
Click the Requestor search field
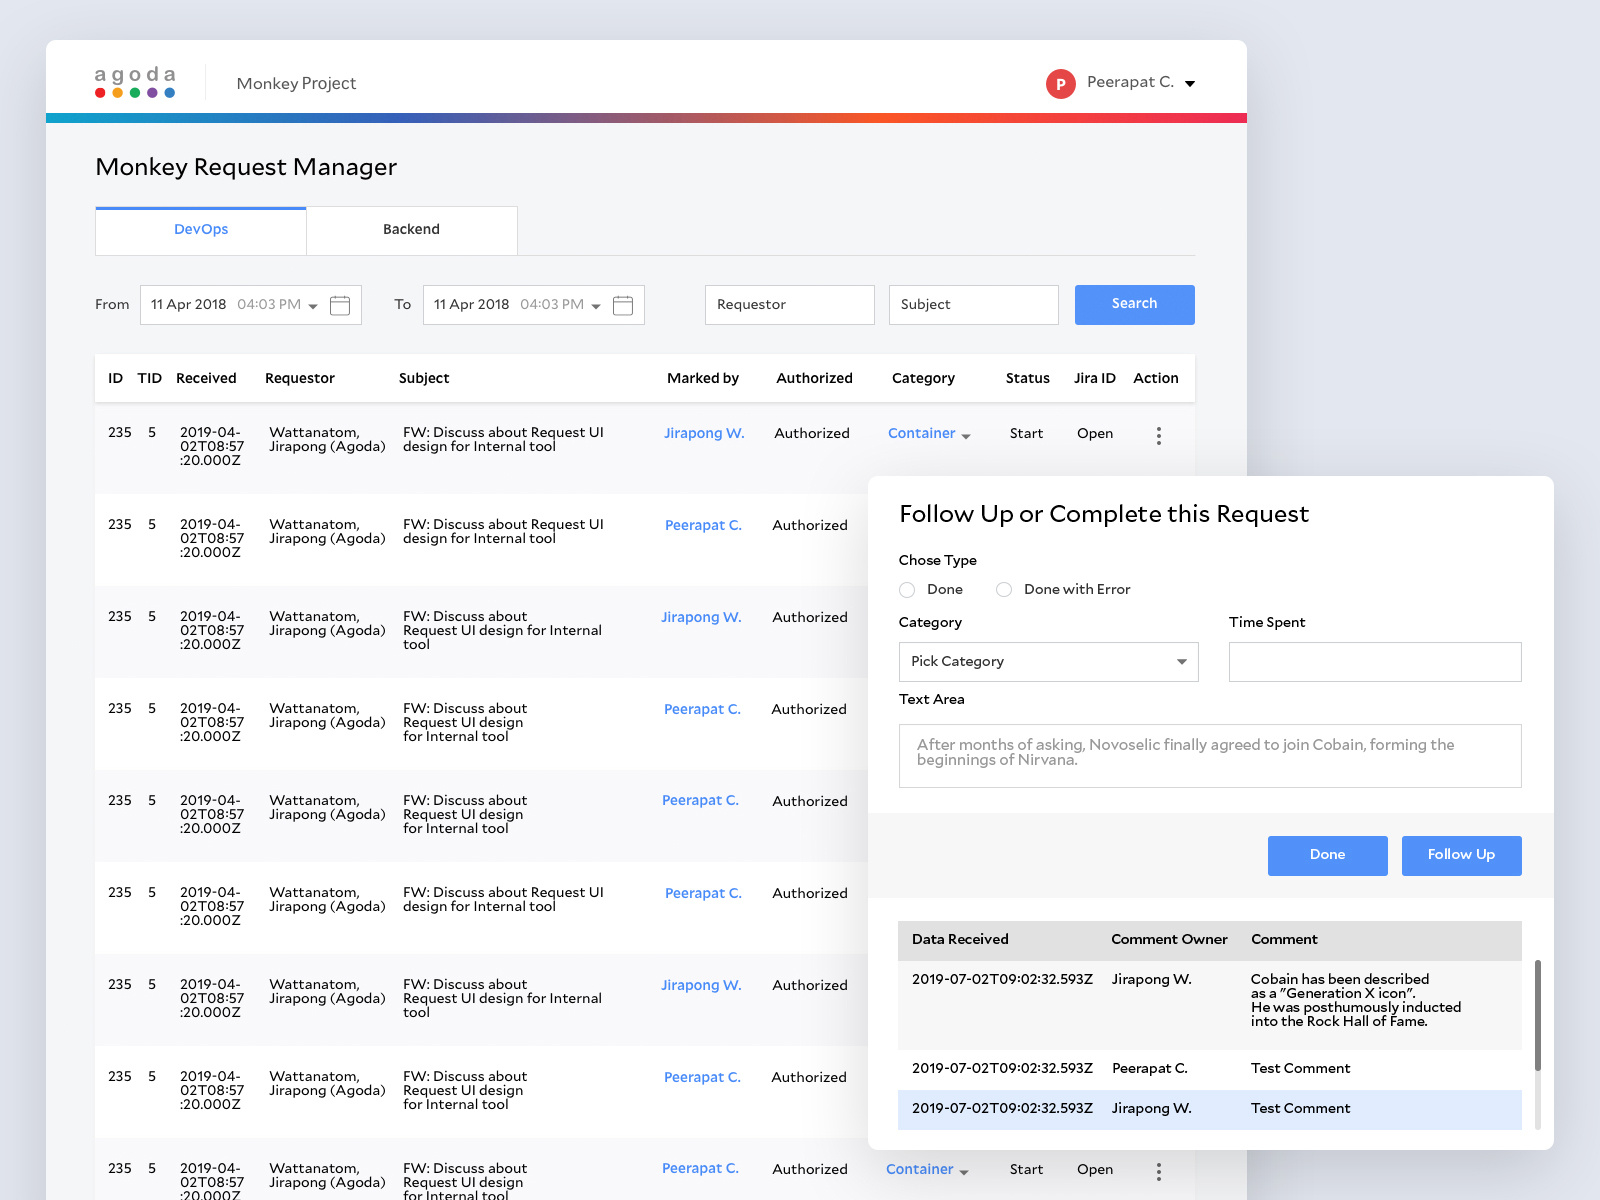pyautogui.click(x=789, y=305)
